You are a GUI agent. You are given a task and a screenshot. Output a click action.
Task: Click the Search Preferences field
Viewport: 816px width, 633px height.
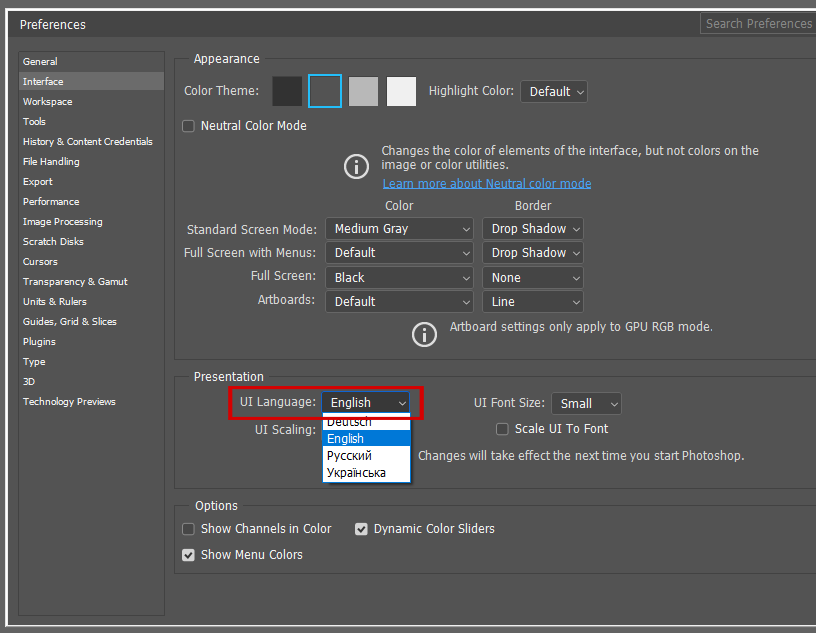coord(758,23)
